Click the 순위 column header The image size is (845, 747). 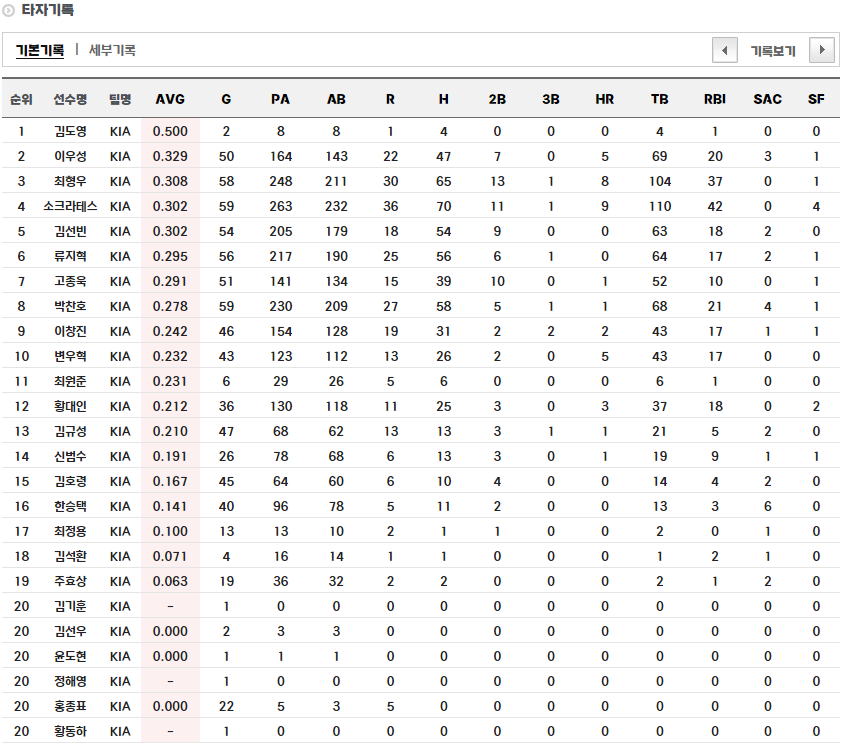(x=21, y=99)
